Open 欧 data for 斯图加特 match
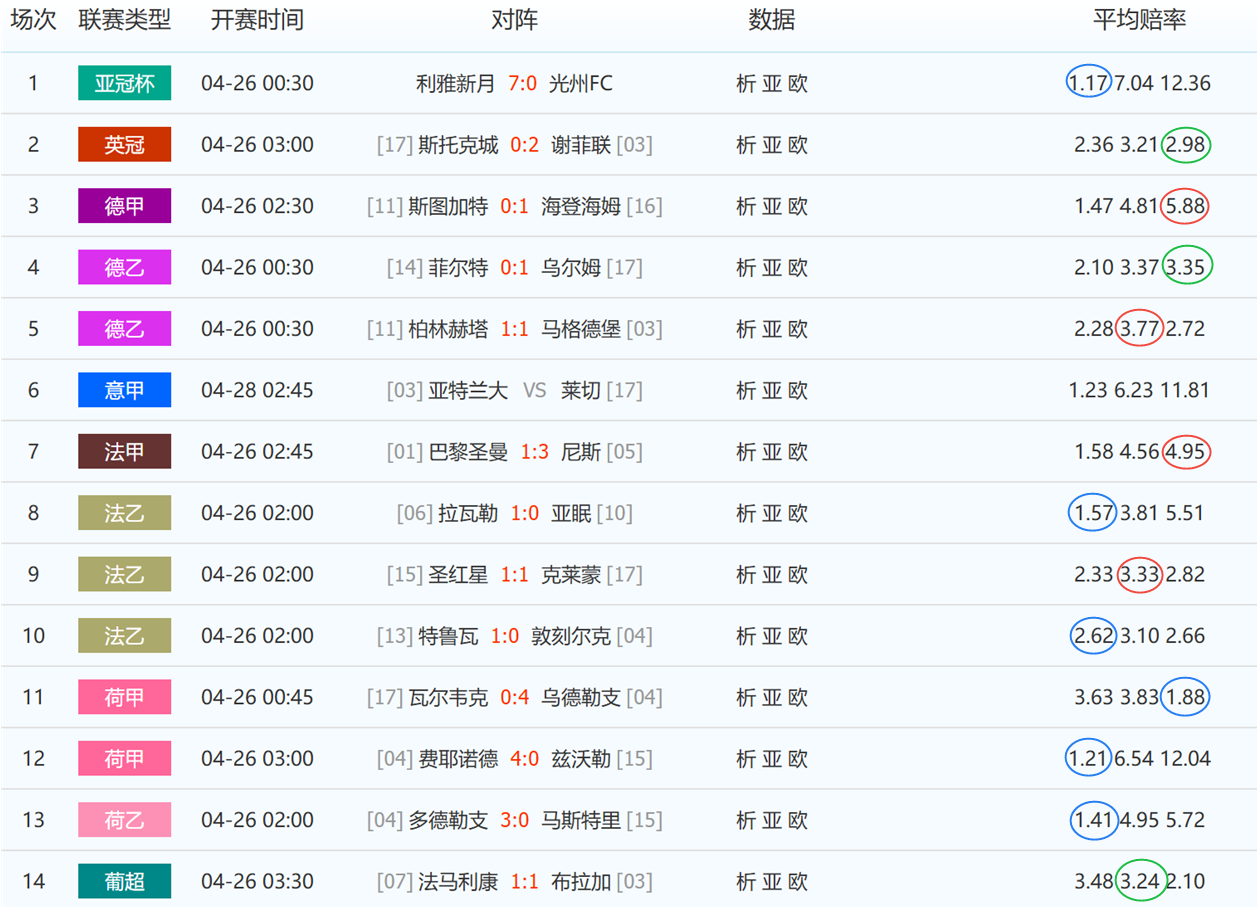 pos(798,206)
